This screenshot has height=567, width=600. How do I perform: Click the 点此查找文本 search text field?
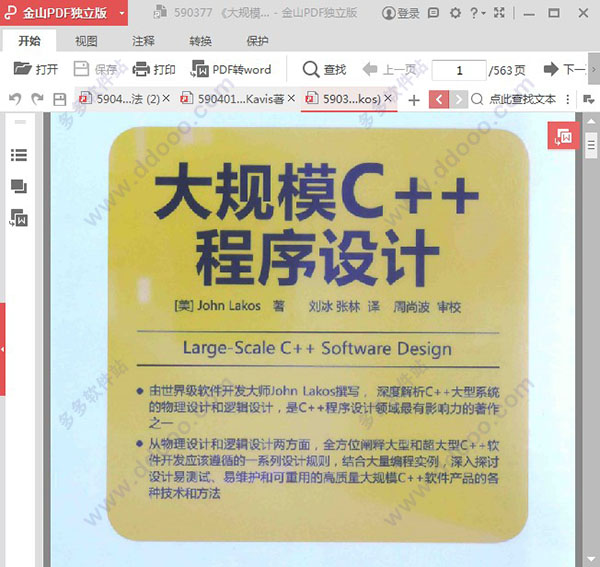522,99
